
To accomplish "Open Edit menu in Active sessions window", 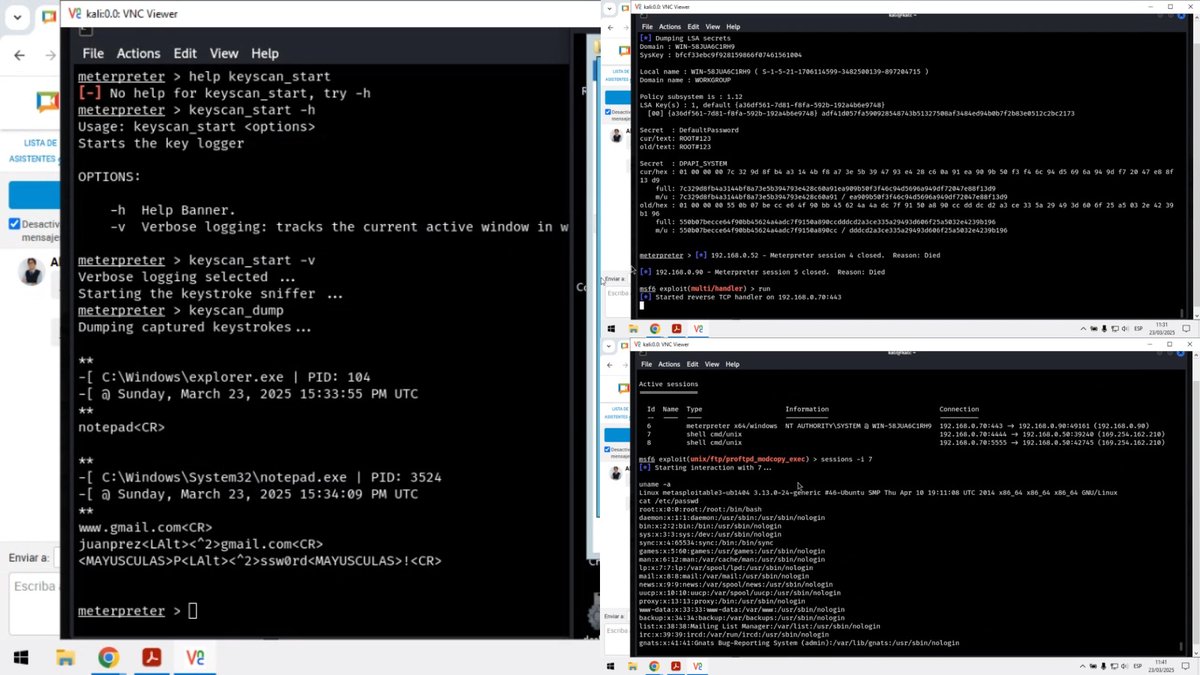I will (x=693, y=364).
